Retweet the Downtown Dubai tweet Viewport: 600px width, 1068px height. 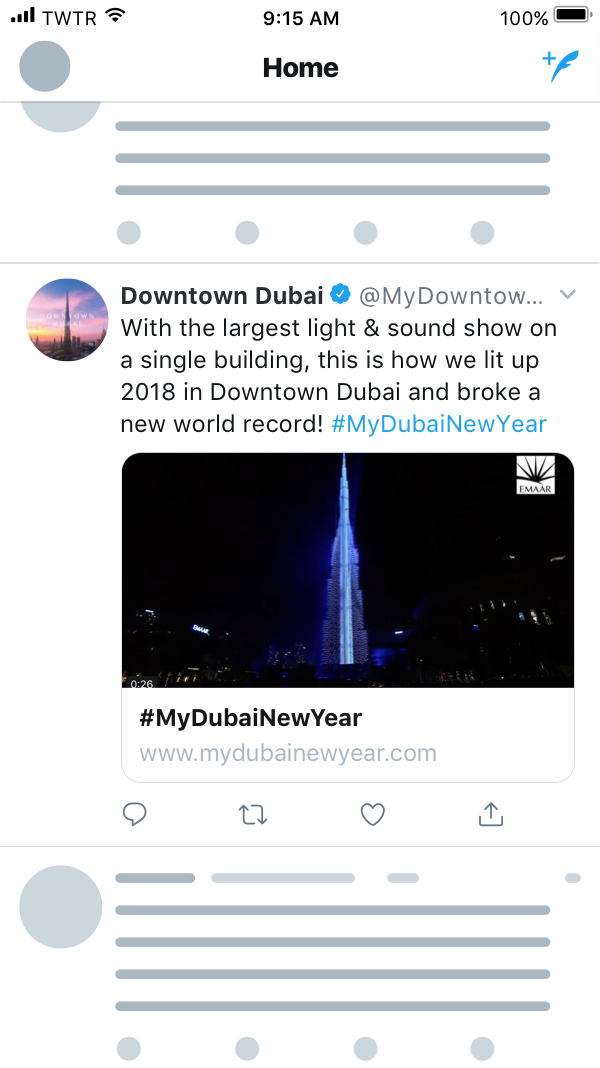tap(253, 815)
